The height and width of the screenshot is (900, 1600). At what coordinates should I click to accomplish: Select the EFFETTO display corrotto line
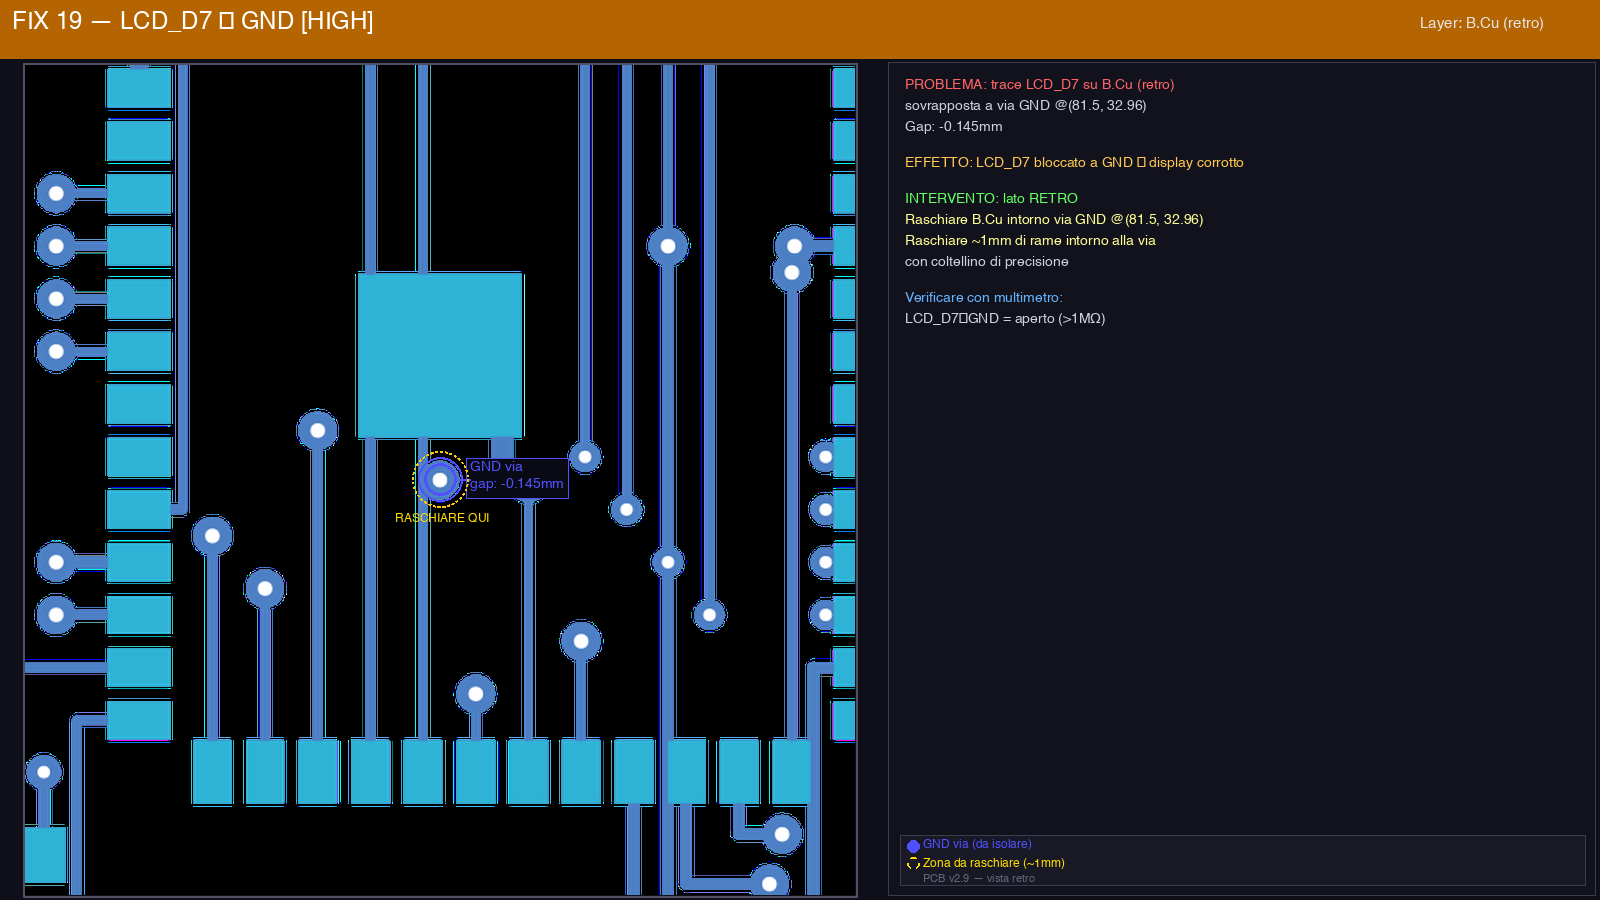[1074, 163]
